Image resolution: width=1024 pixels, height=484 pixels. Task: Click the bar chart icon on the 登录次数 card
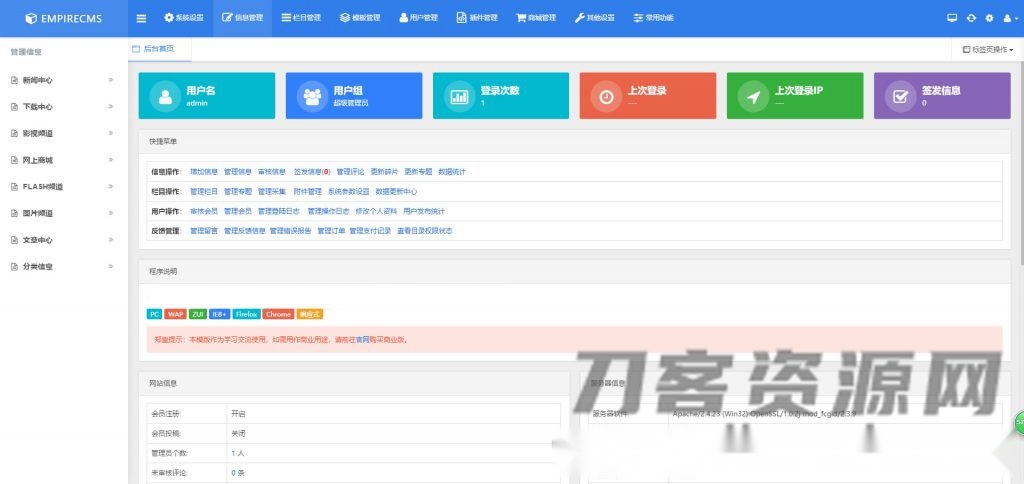pyautogui.click(x=459, y=97)
